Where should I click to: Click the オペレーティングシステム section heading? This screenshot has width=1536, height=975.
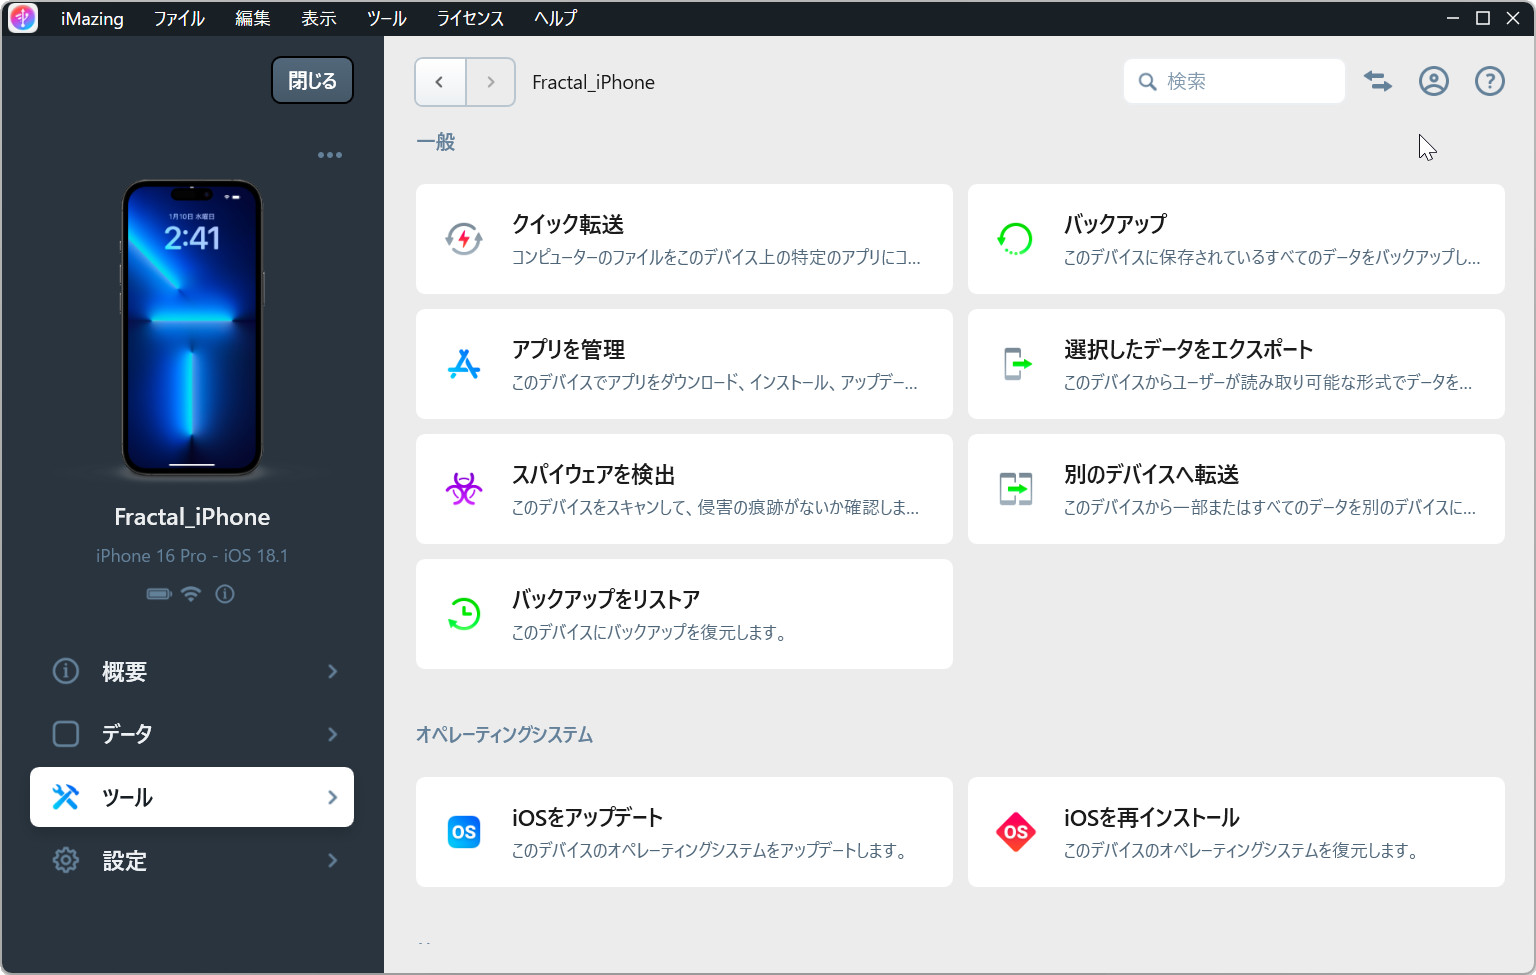(x=505, y=735)
